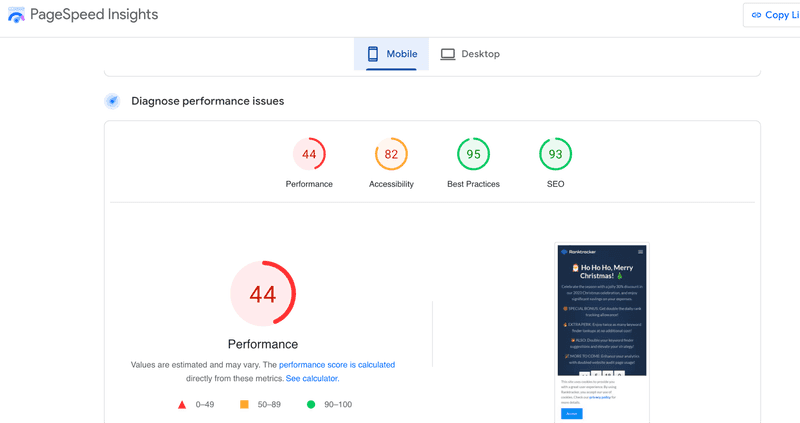
Task: Jump to the Accessibility score gauge 82
Action: [x=391, y=154]
